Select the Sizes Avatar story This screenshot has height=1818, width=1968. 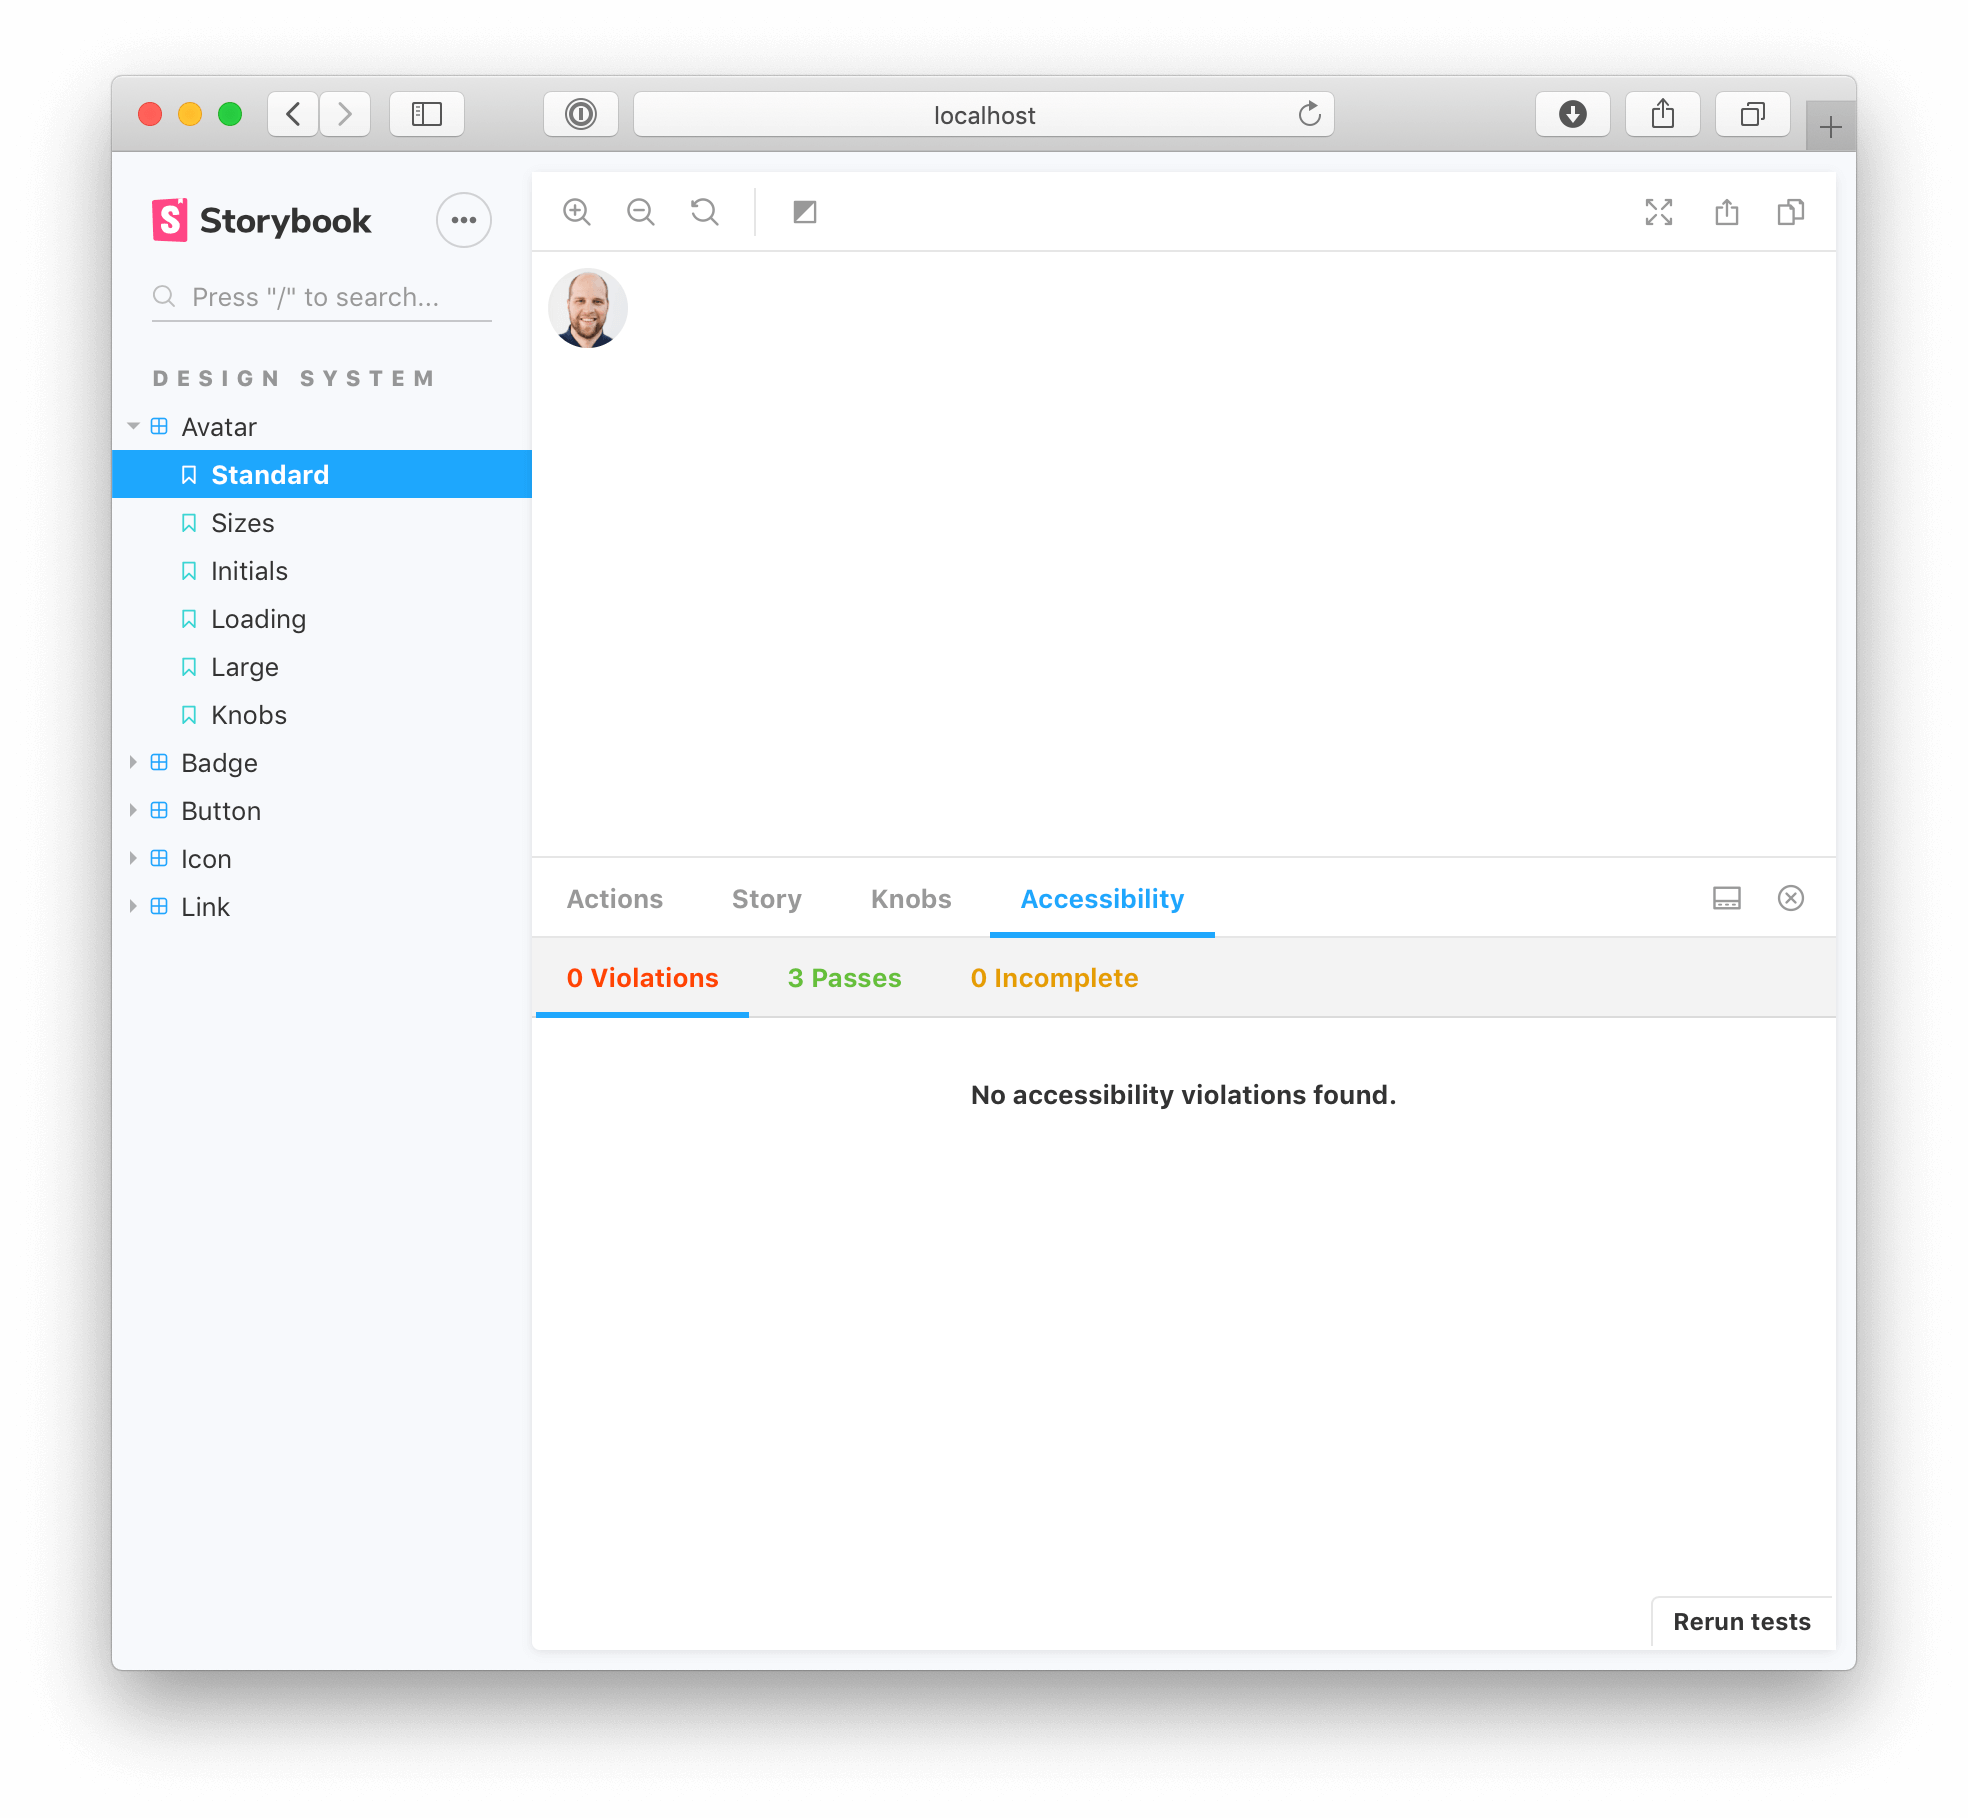coord(240,523)
